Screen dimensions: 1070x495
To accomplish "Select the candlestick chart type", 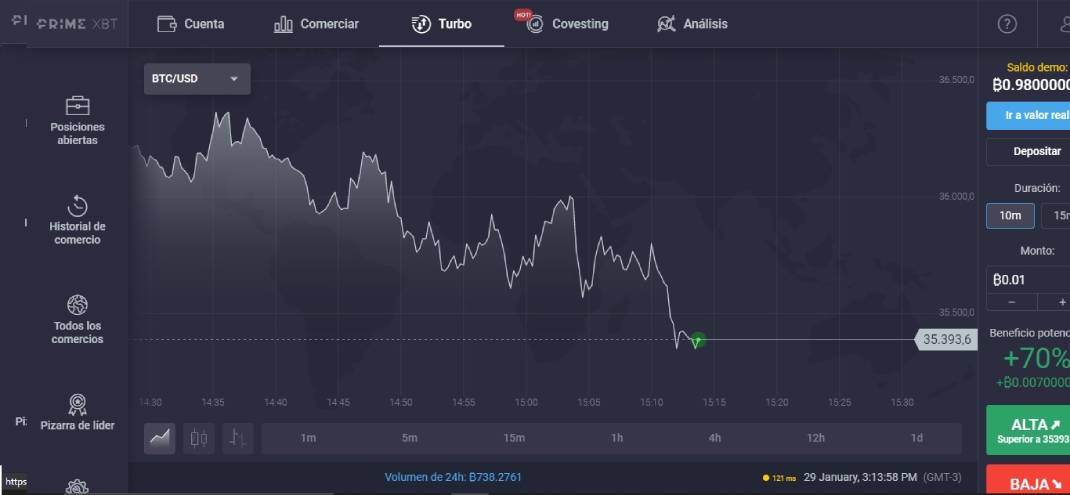I will 199,438.
